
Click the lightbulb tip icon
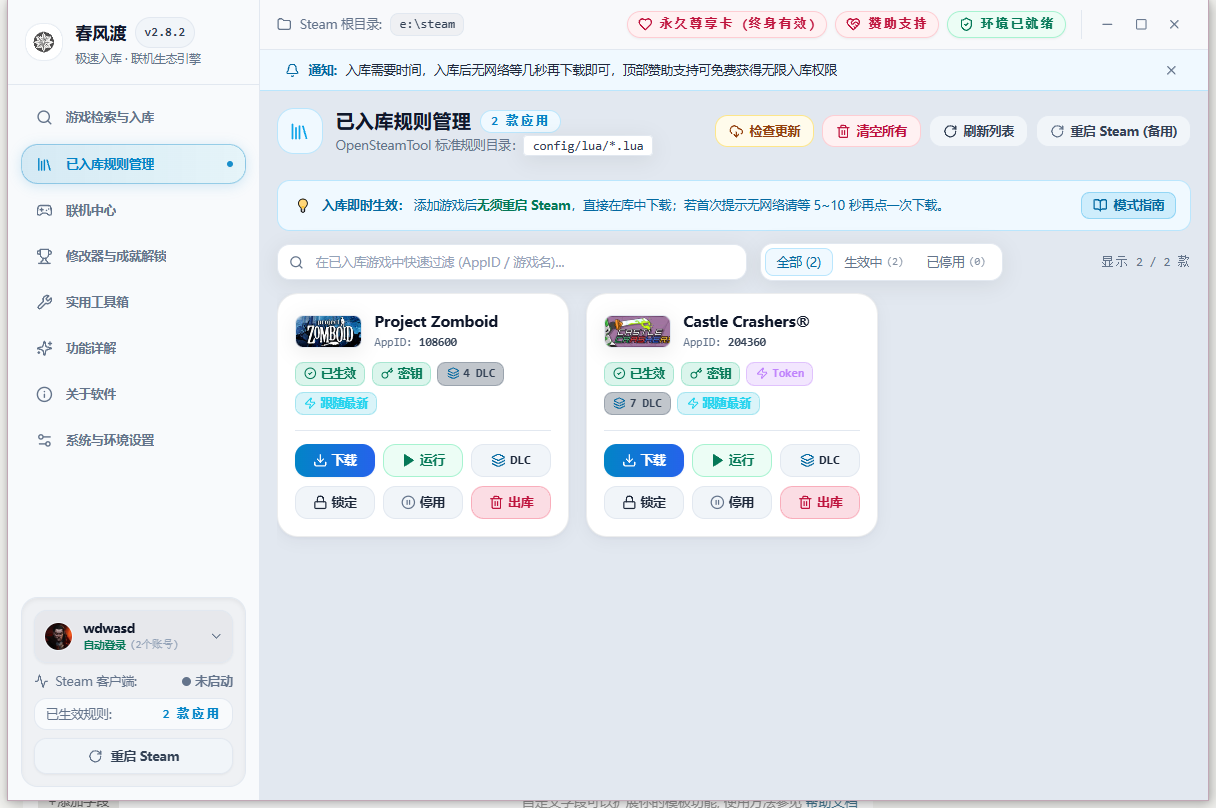(303, 205)
